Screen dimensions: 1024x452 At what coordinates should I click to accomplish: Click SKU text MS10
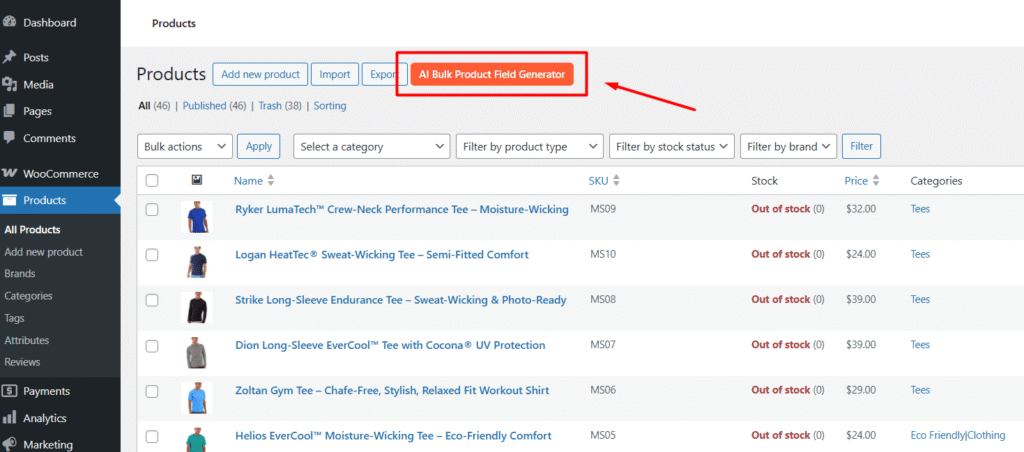tap(603, 254)
